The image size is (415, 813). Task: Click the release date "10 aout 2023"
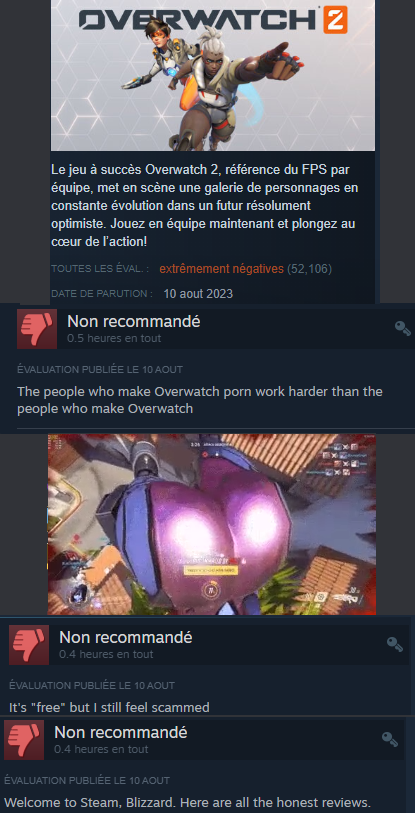tap(198, 294)
